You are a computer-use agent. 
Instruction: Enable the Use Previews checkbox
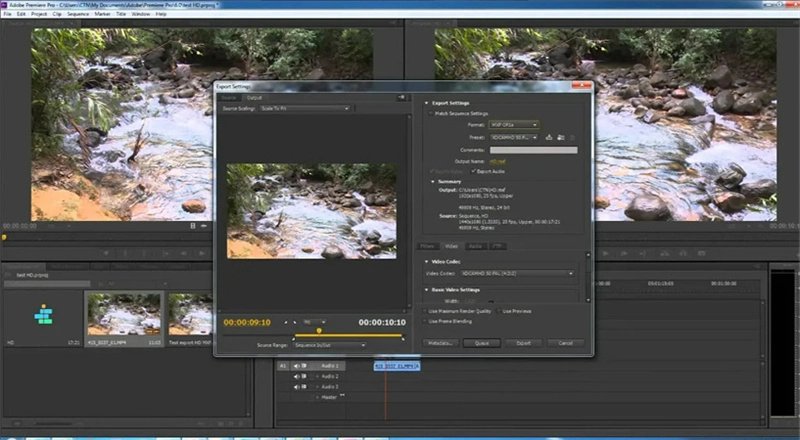click(x=498, y=311)
